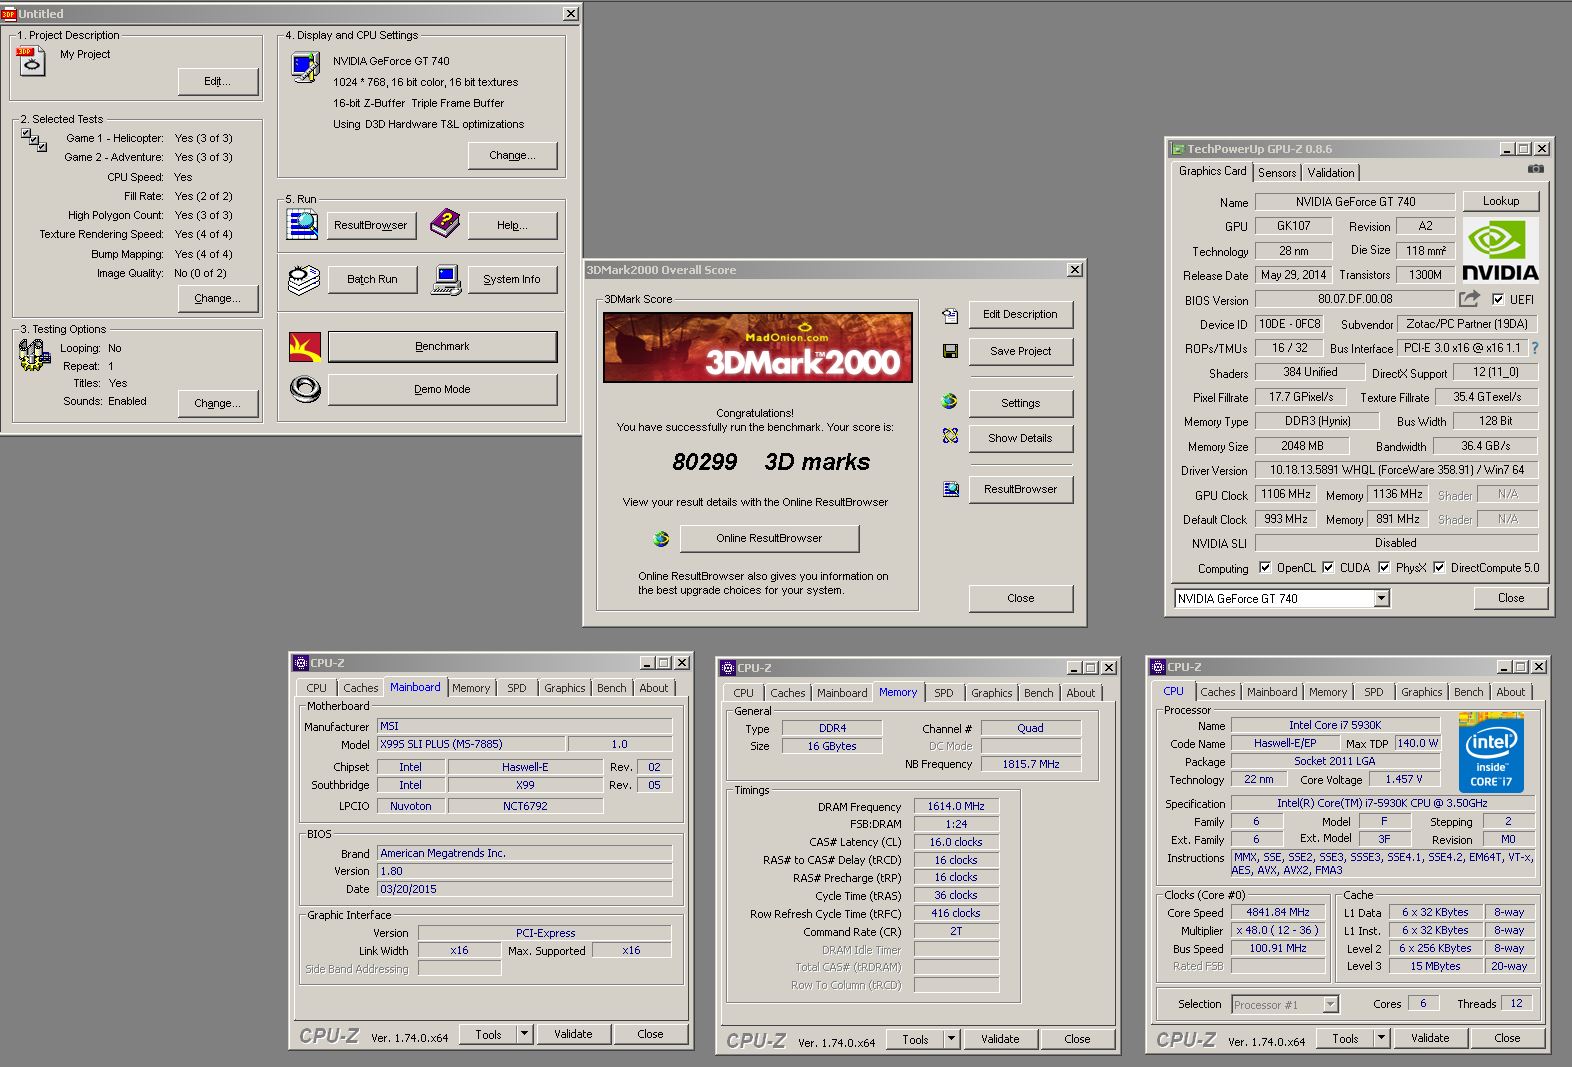
Task: Click the GPU-Z BIOS export share icon
Action: pos(1469,298)
